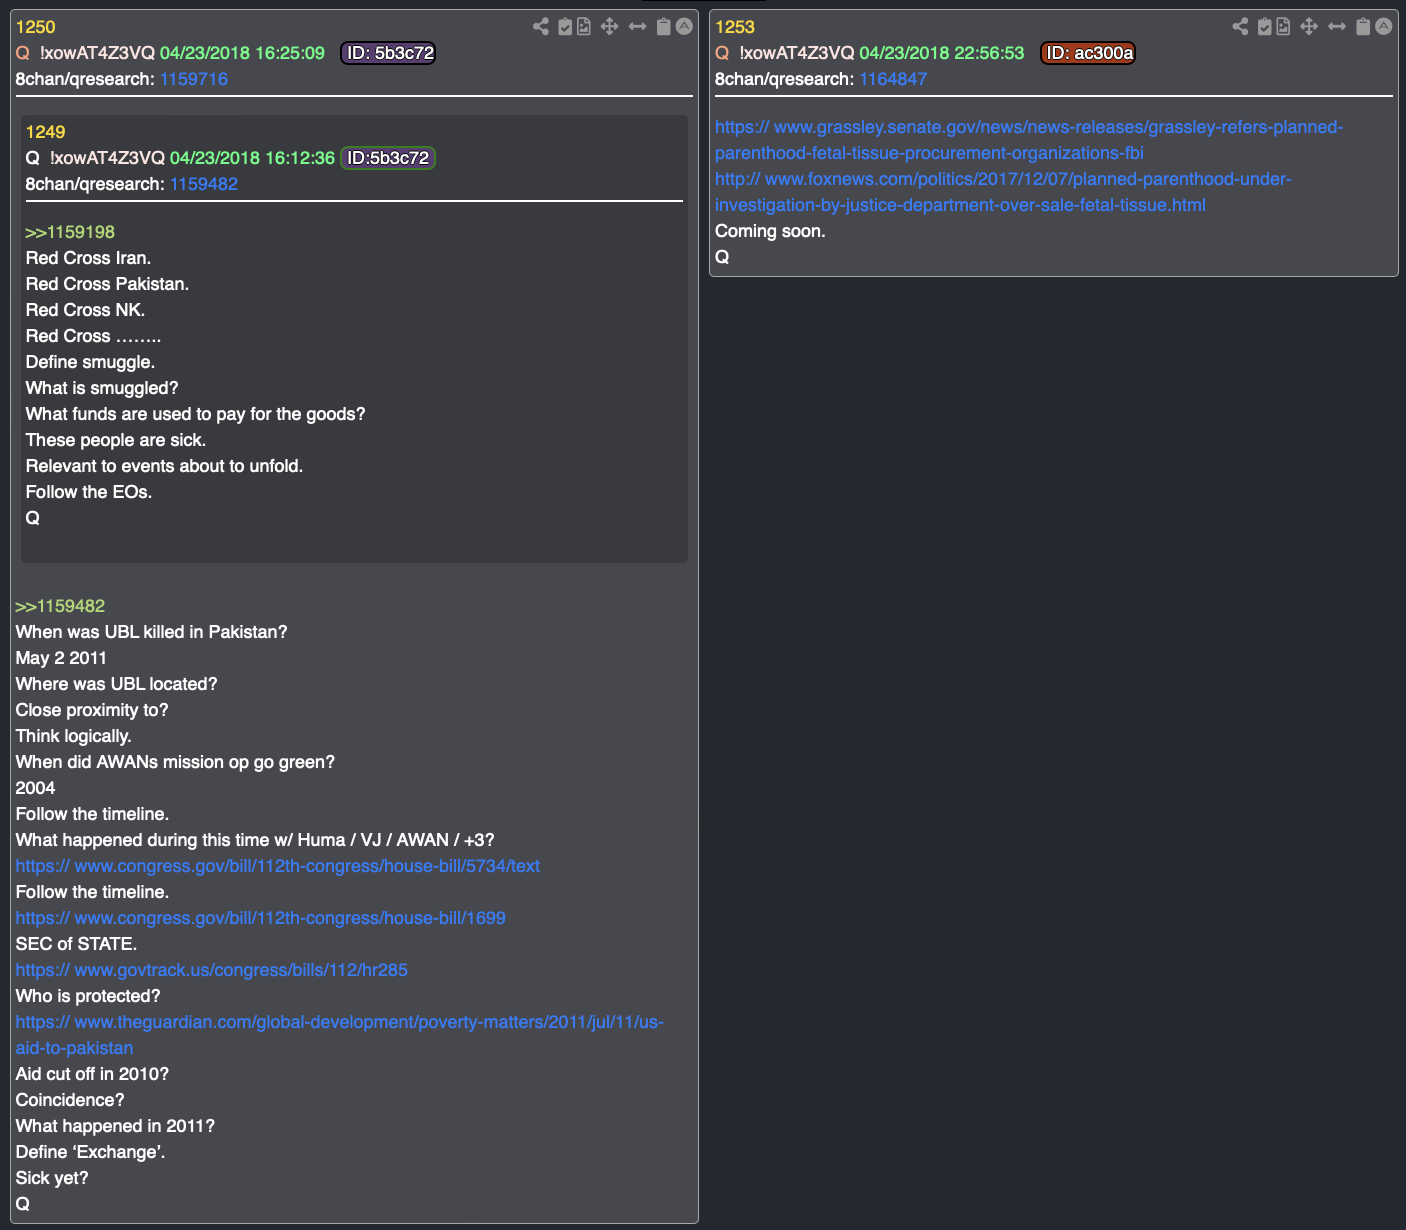Click the clipboard-check icon on post 1253

tap(1264, 27)
